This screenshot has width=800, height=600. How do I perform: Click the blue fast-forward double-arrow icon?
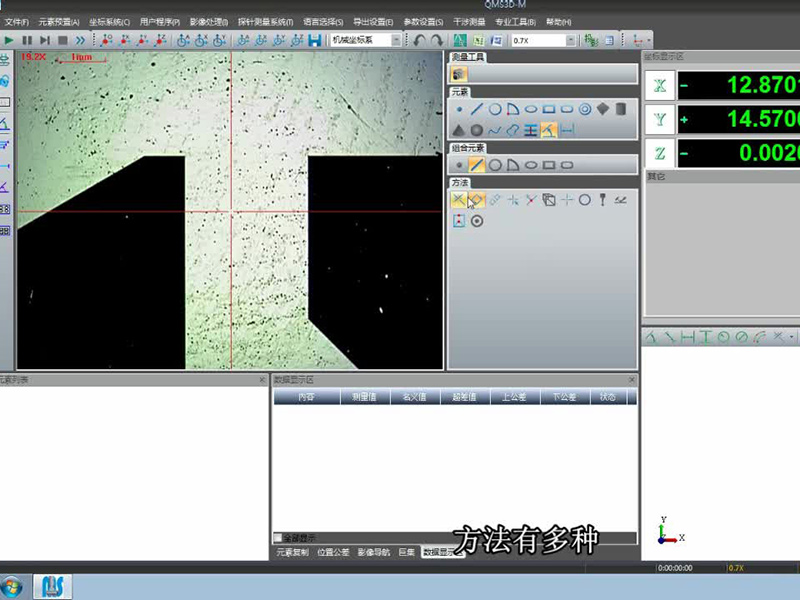[x=80, y=40]
